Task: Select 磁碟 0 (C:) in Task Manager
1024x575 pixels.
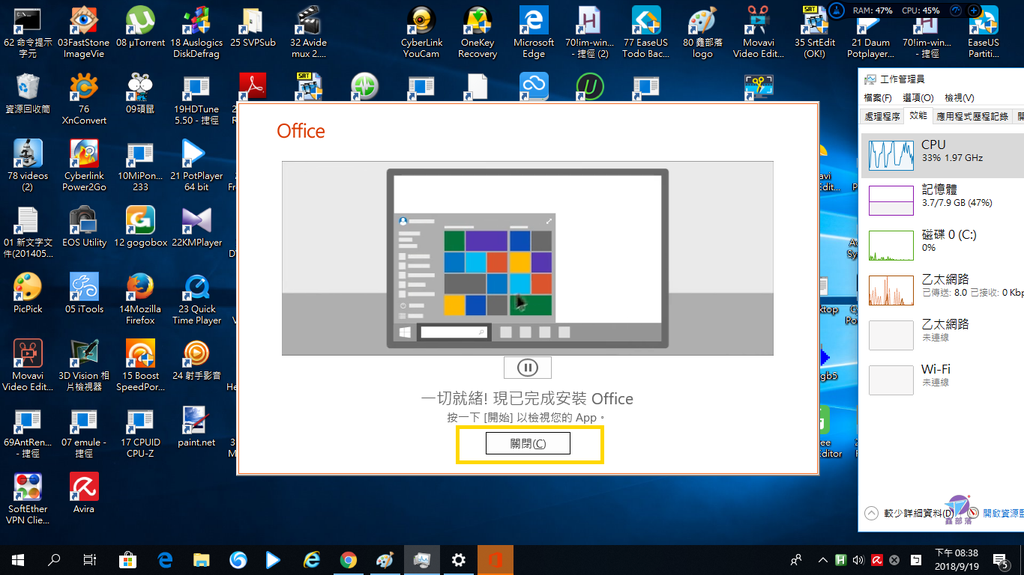Action: [942, 245]
